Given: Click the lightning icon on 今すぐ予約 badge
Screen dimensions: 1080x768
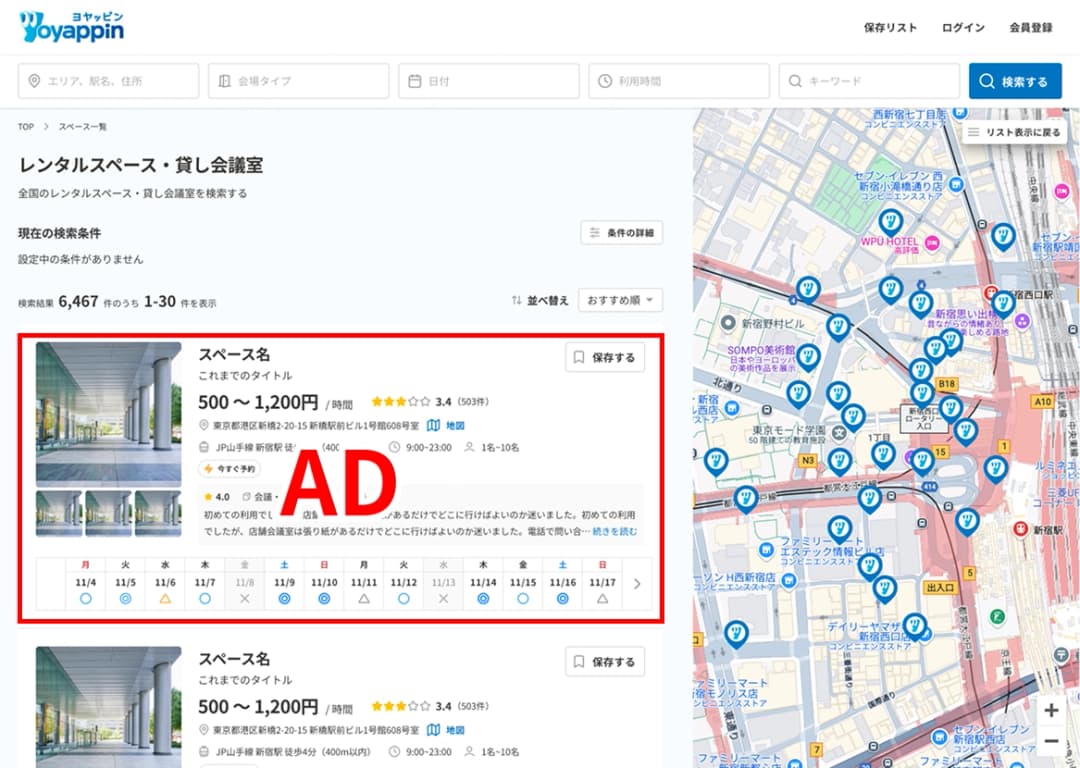Looking at the screenshot, I should pyautogui.click(x=206, y=470).
